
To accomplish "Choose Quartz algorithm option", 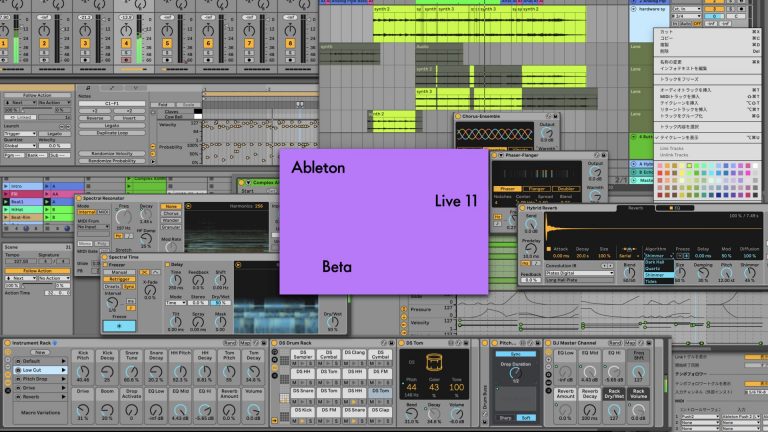I will click(x=659, y=268).
